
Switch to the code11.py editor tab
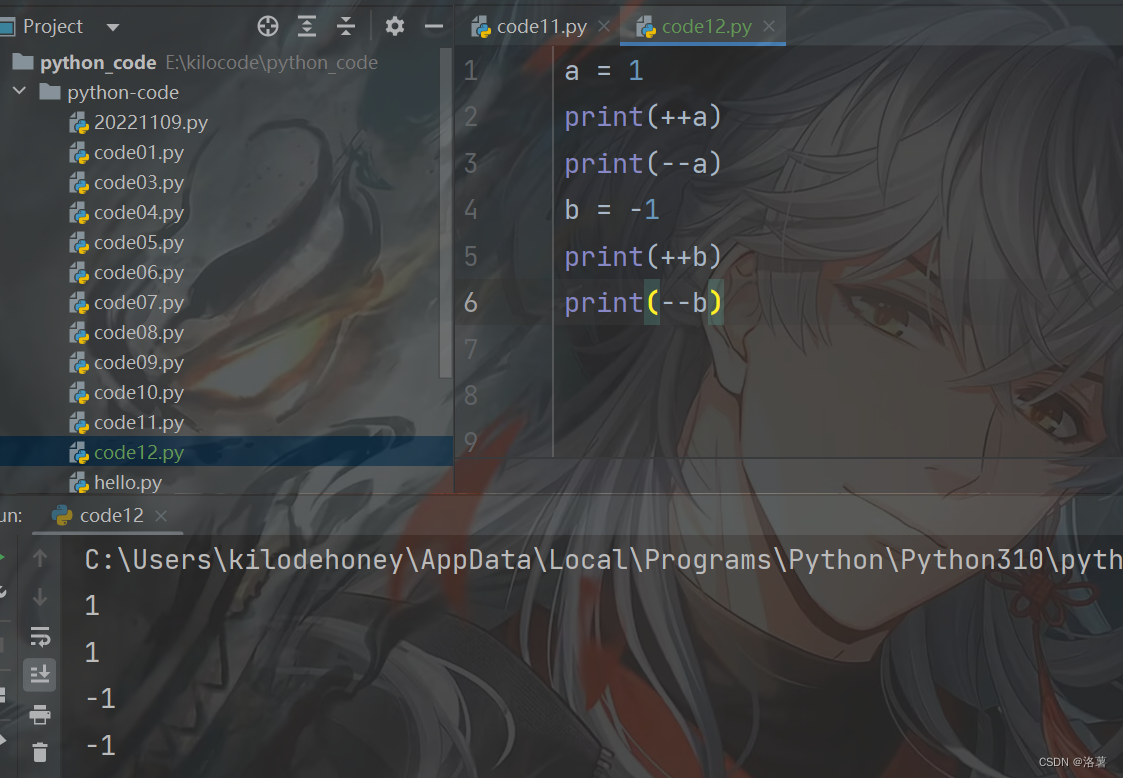541,27
